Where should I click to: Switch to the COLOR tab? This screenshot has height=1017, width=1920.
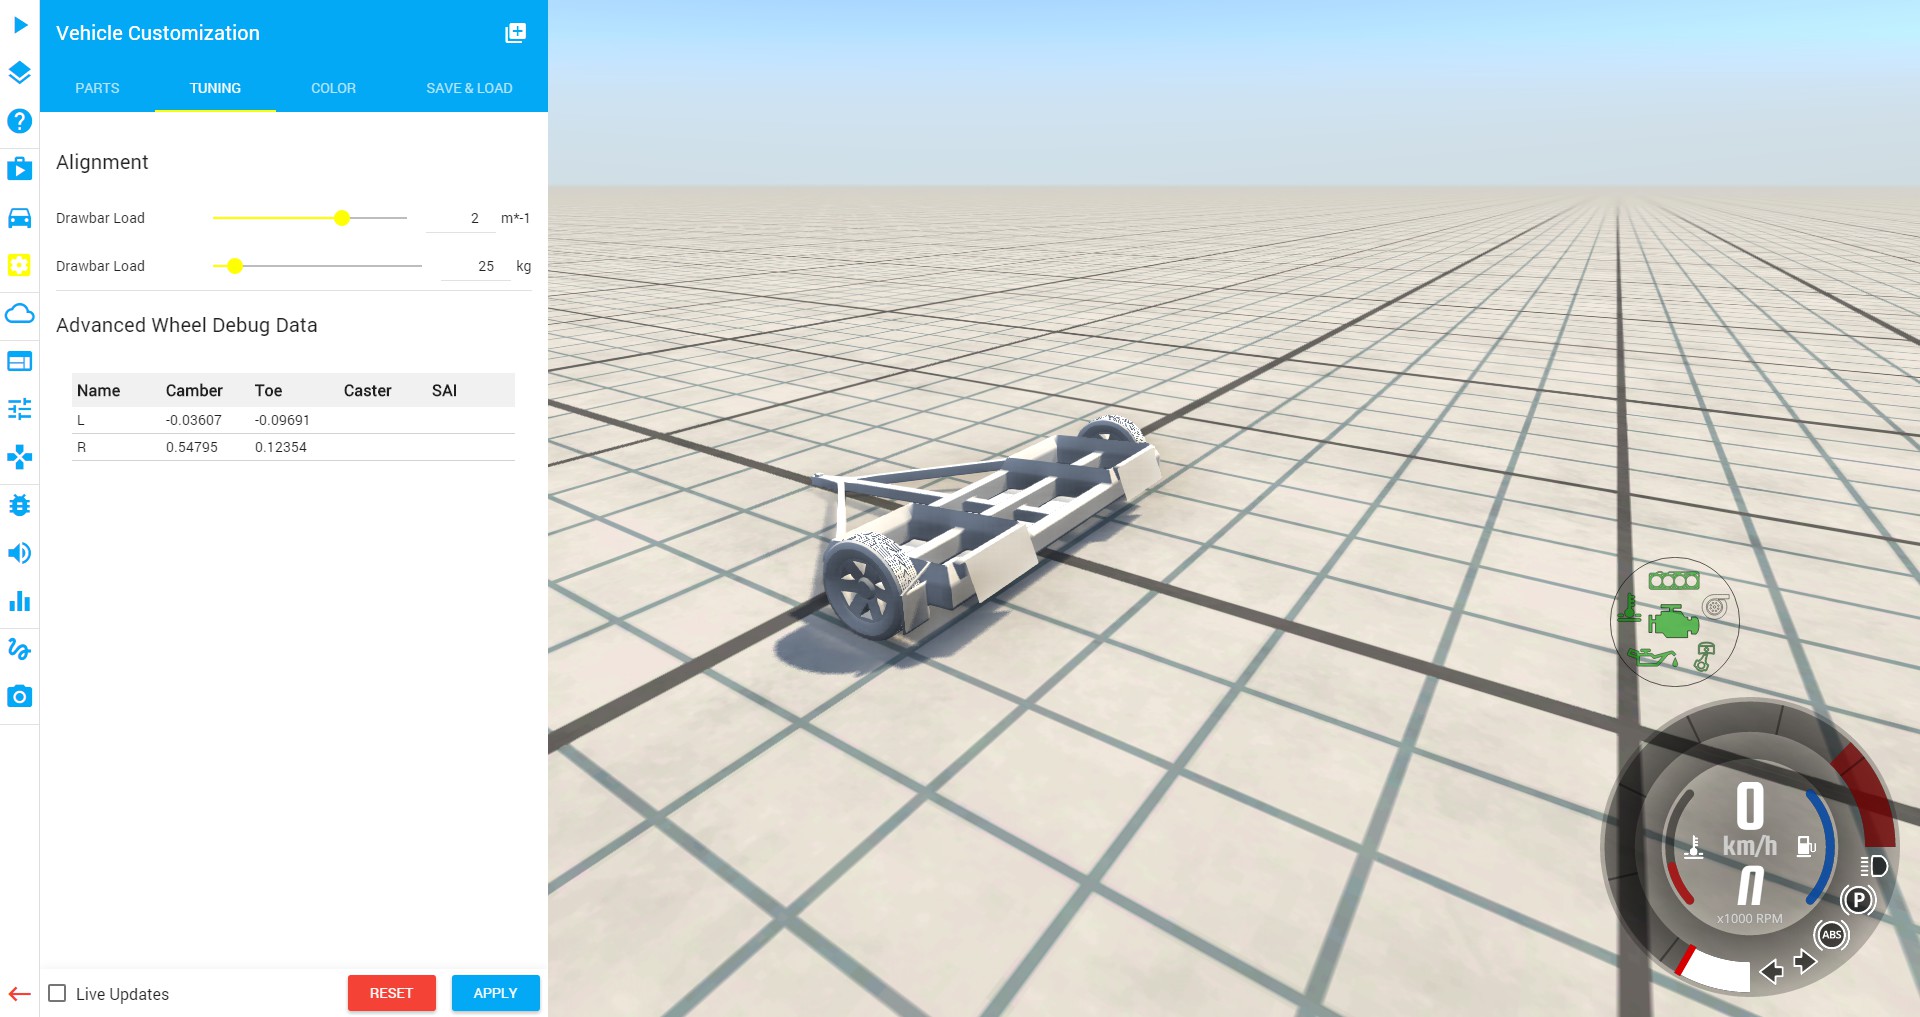coord(333,88)
